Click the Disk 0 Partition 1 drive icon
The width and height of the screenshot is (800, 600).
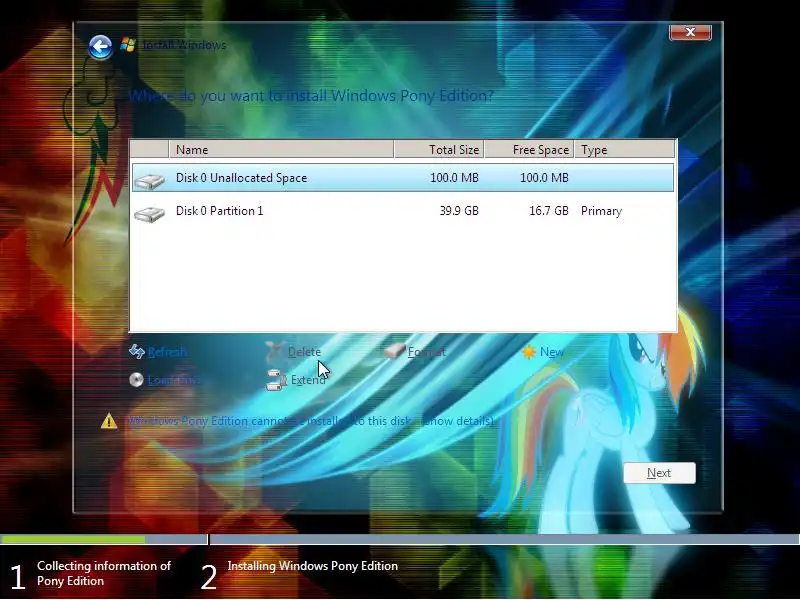[x=149, y=213]
